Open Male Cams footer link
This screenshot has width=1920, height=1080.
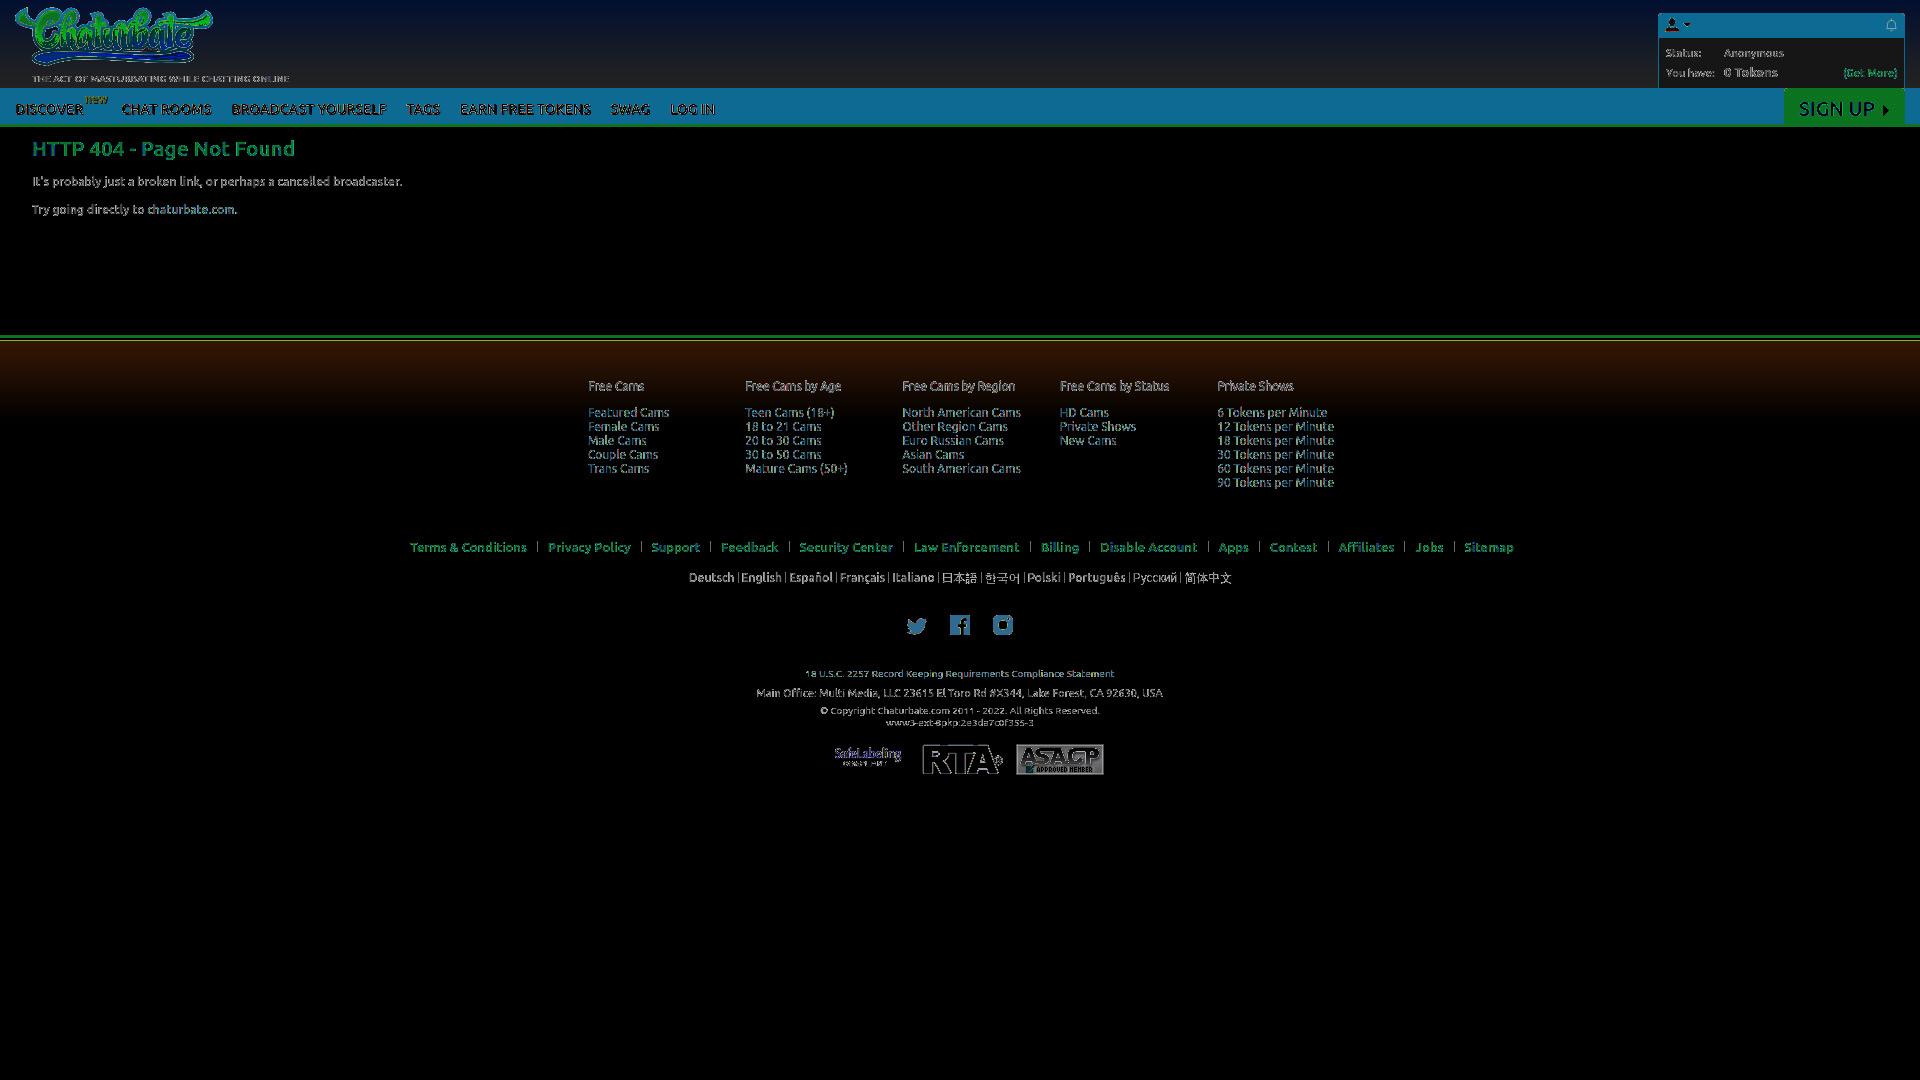click(617, 440)
